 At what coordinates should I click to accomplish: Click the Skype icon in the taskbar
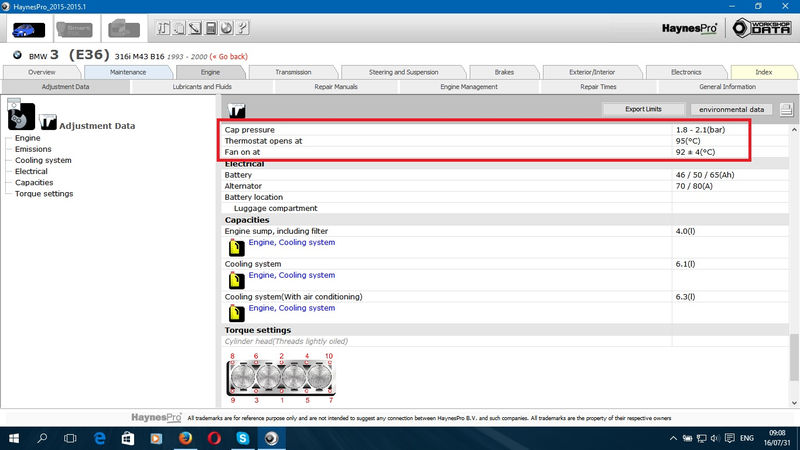243,438
